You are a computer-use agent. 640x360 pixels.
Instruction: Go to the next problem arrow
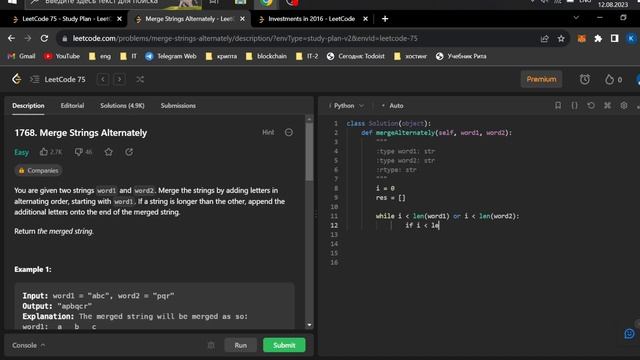[x=119, y=79]
